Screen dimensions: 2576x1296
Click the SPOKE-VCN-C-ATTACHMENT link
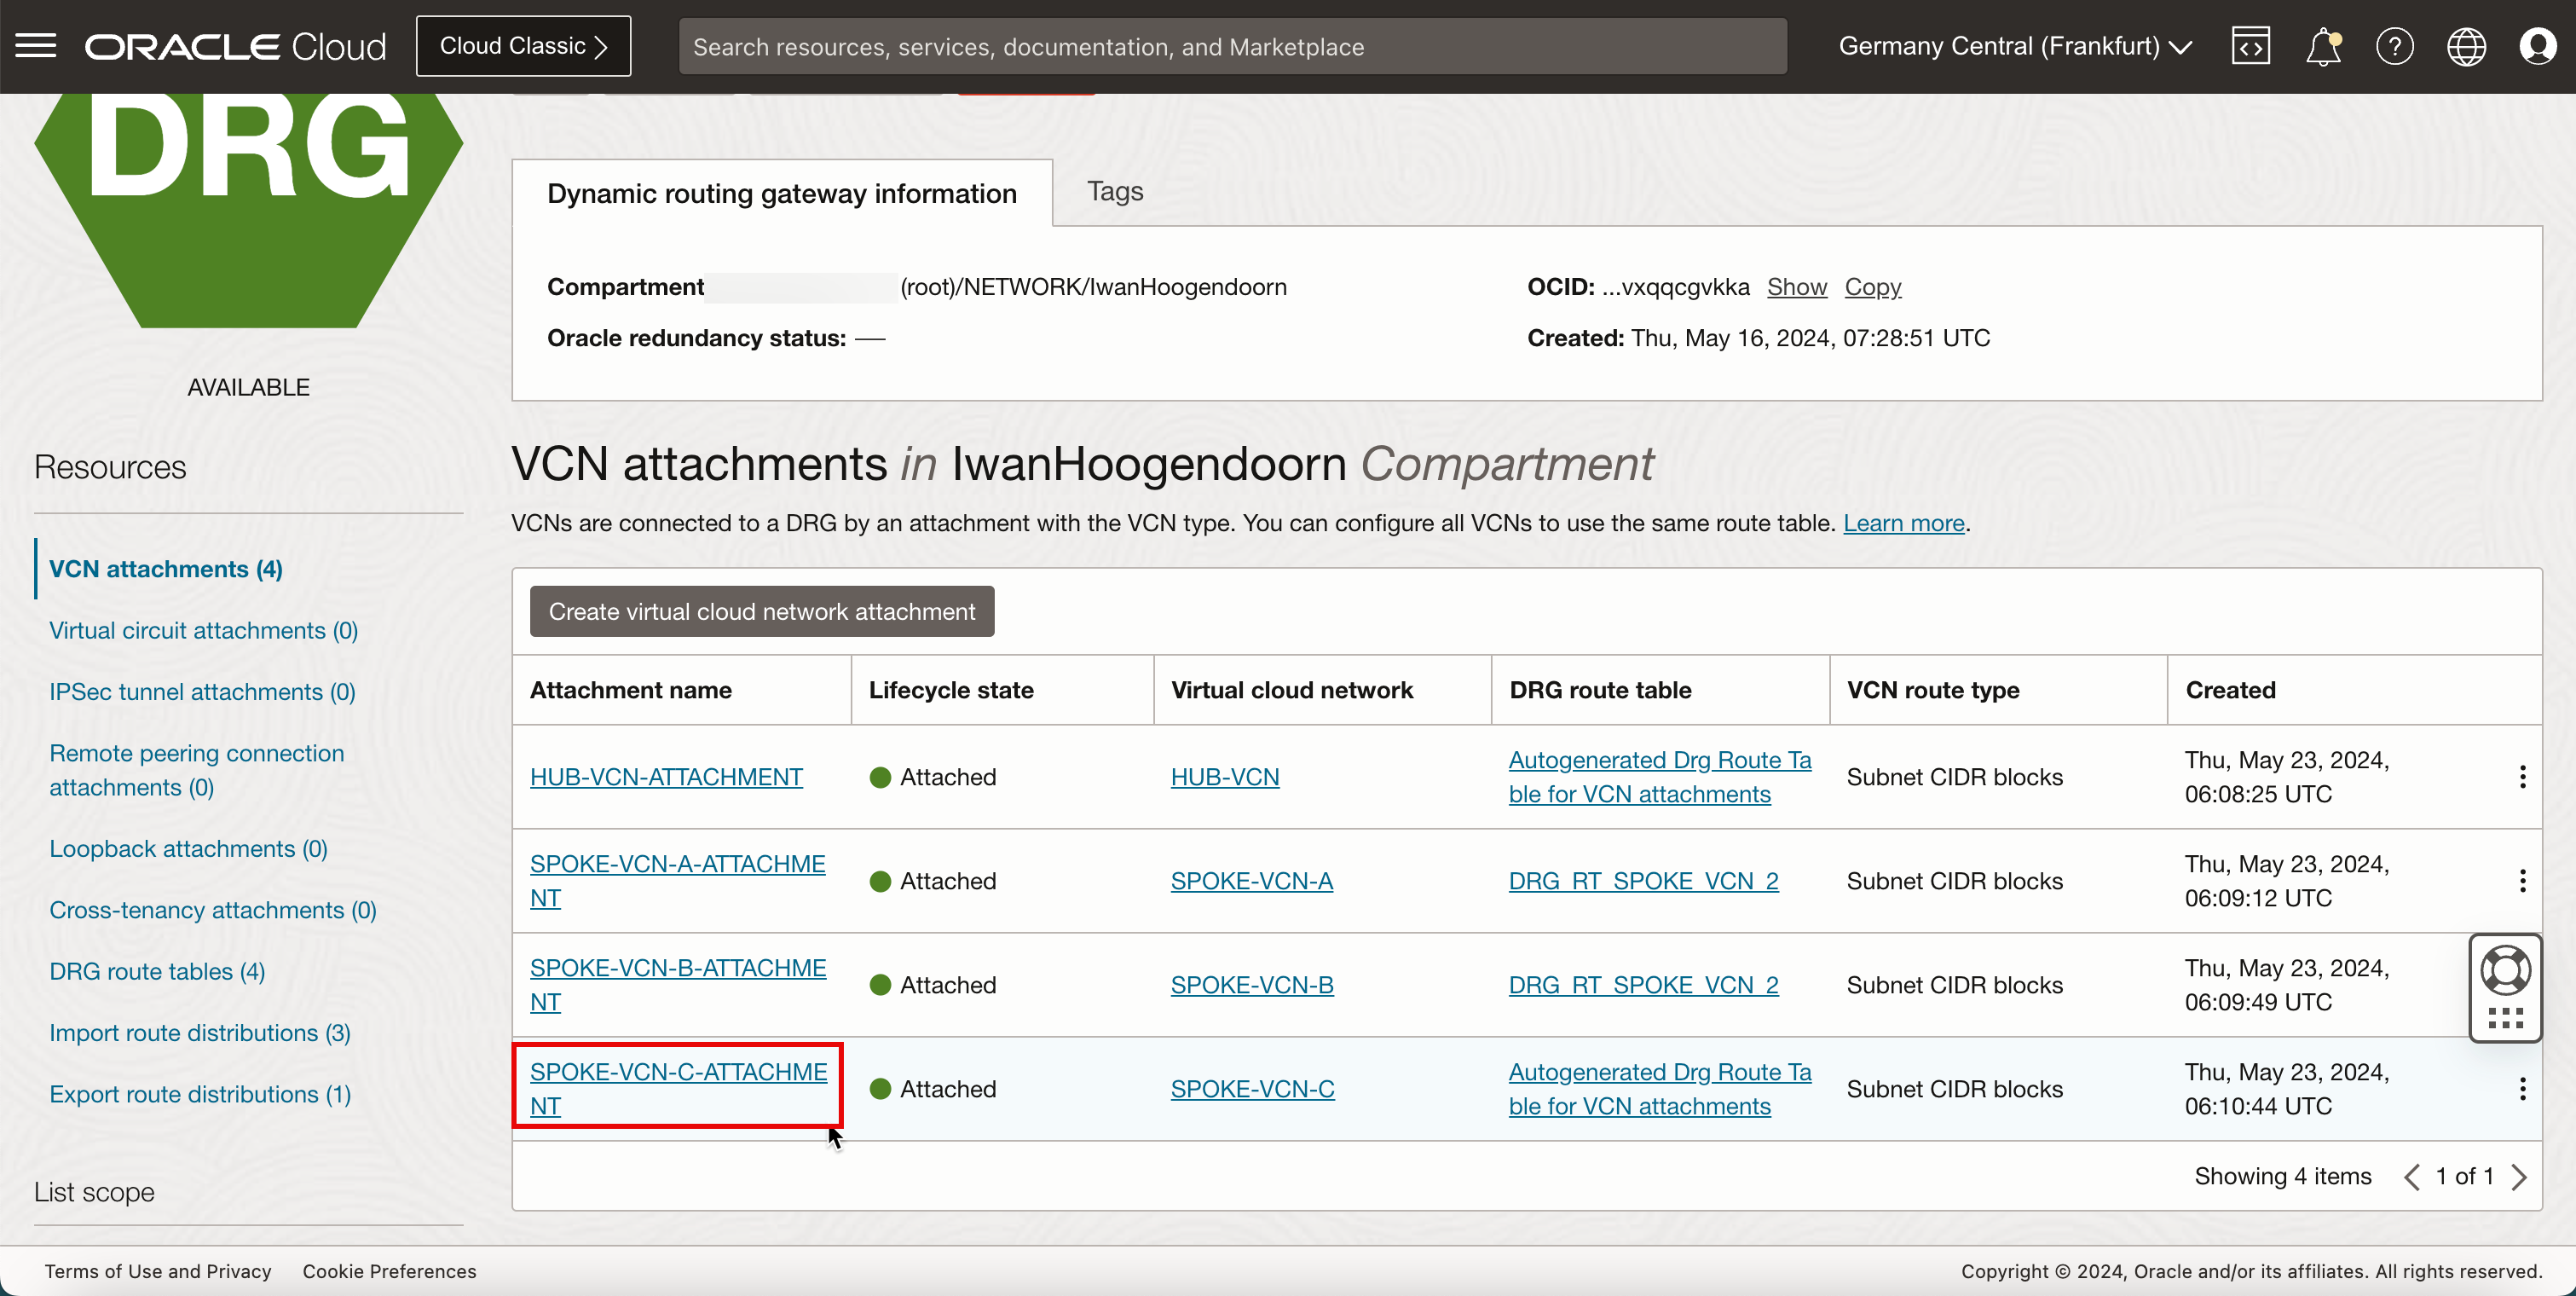[678, 1088]
